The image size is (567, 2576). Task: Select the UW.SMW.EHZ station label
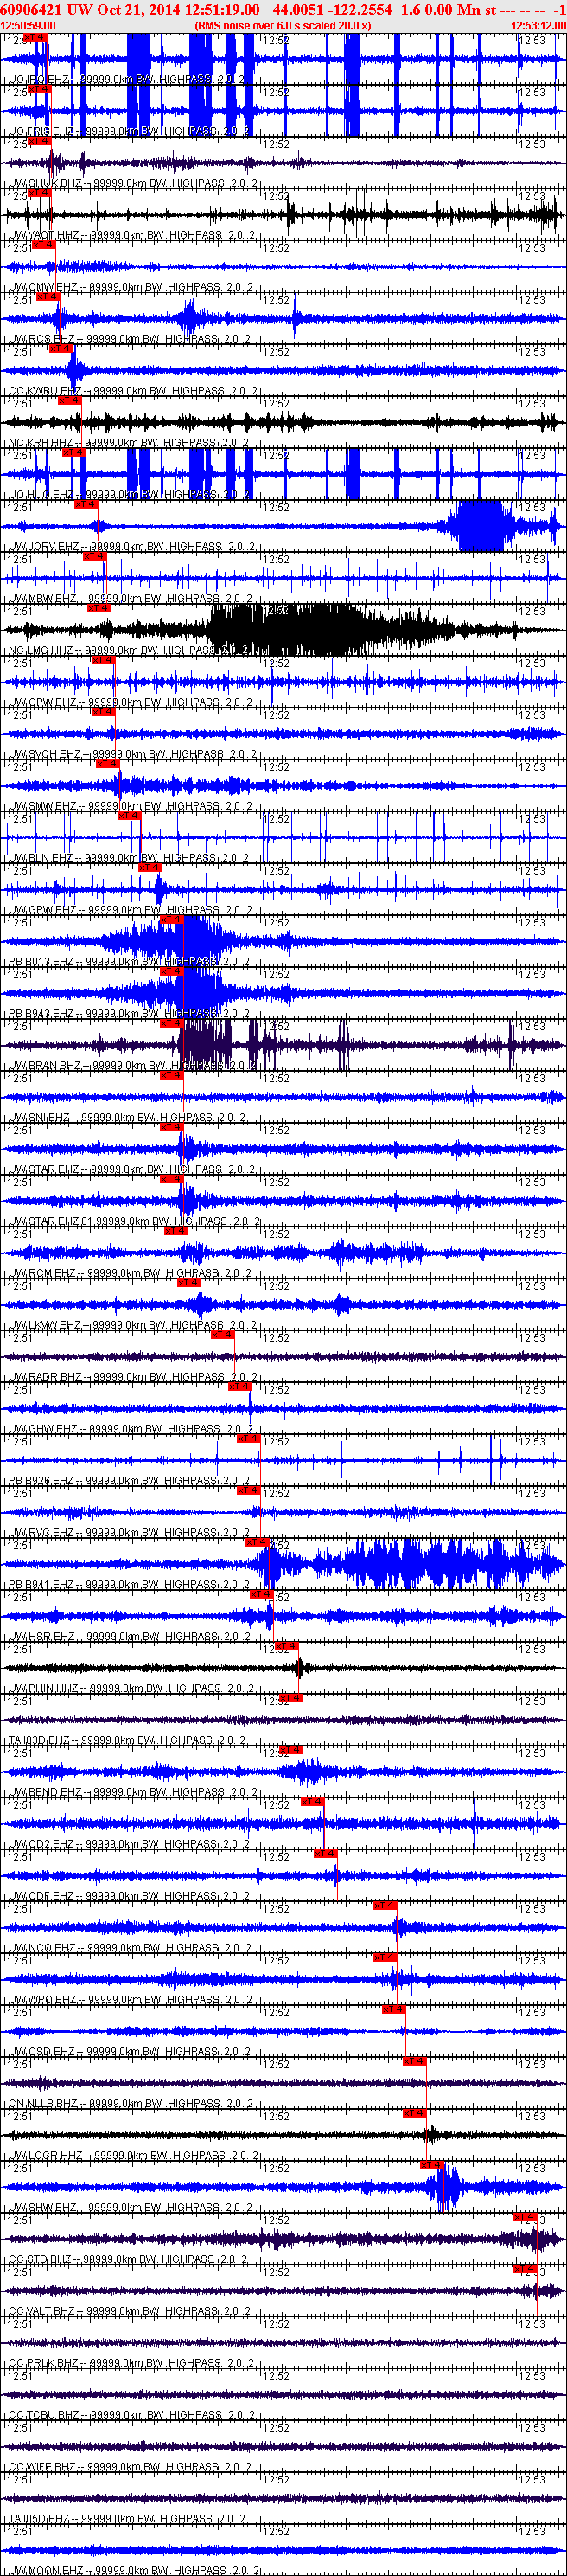[x=43, y=807]
